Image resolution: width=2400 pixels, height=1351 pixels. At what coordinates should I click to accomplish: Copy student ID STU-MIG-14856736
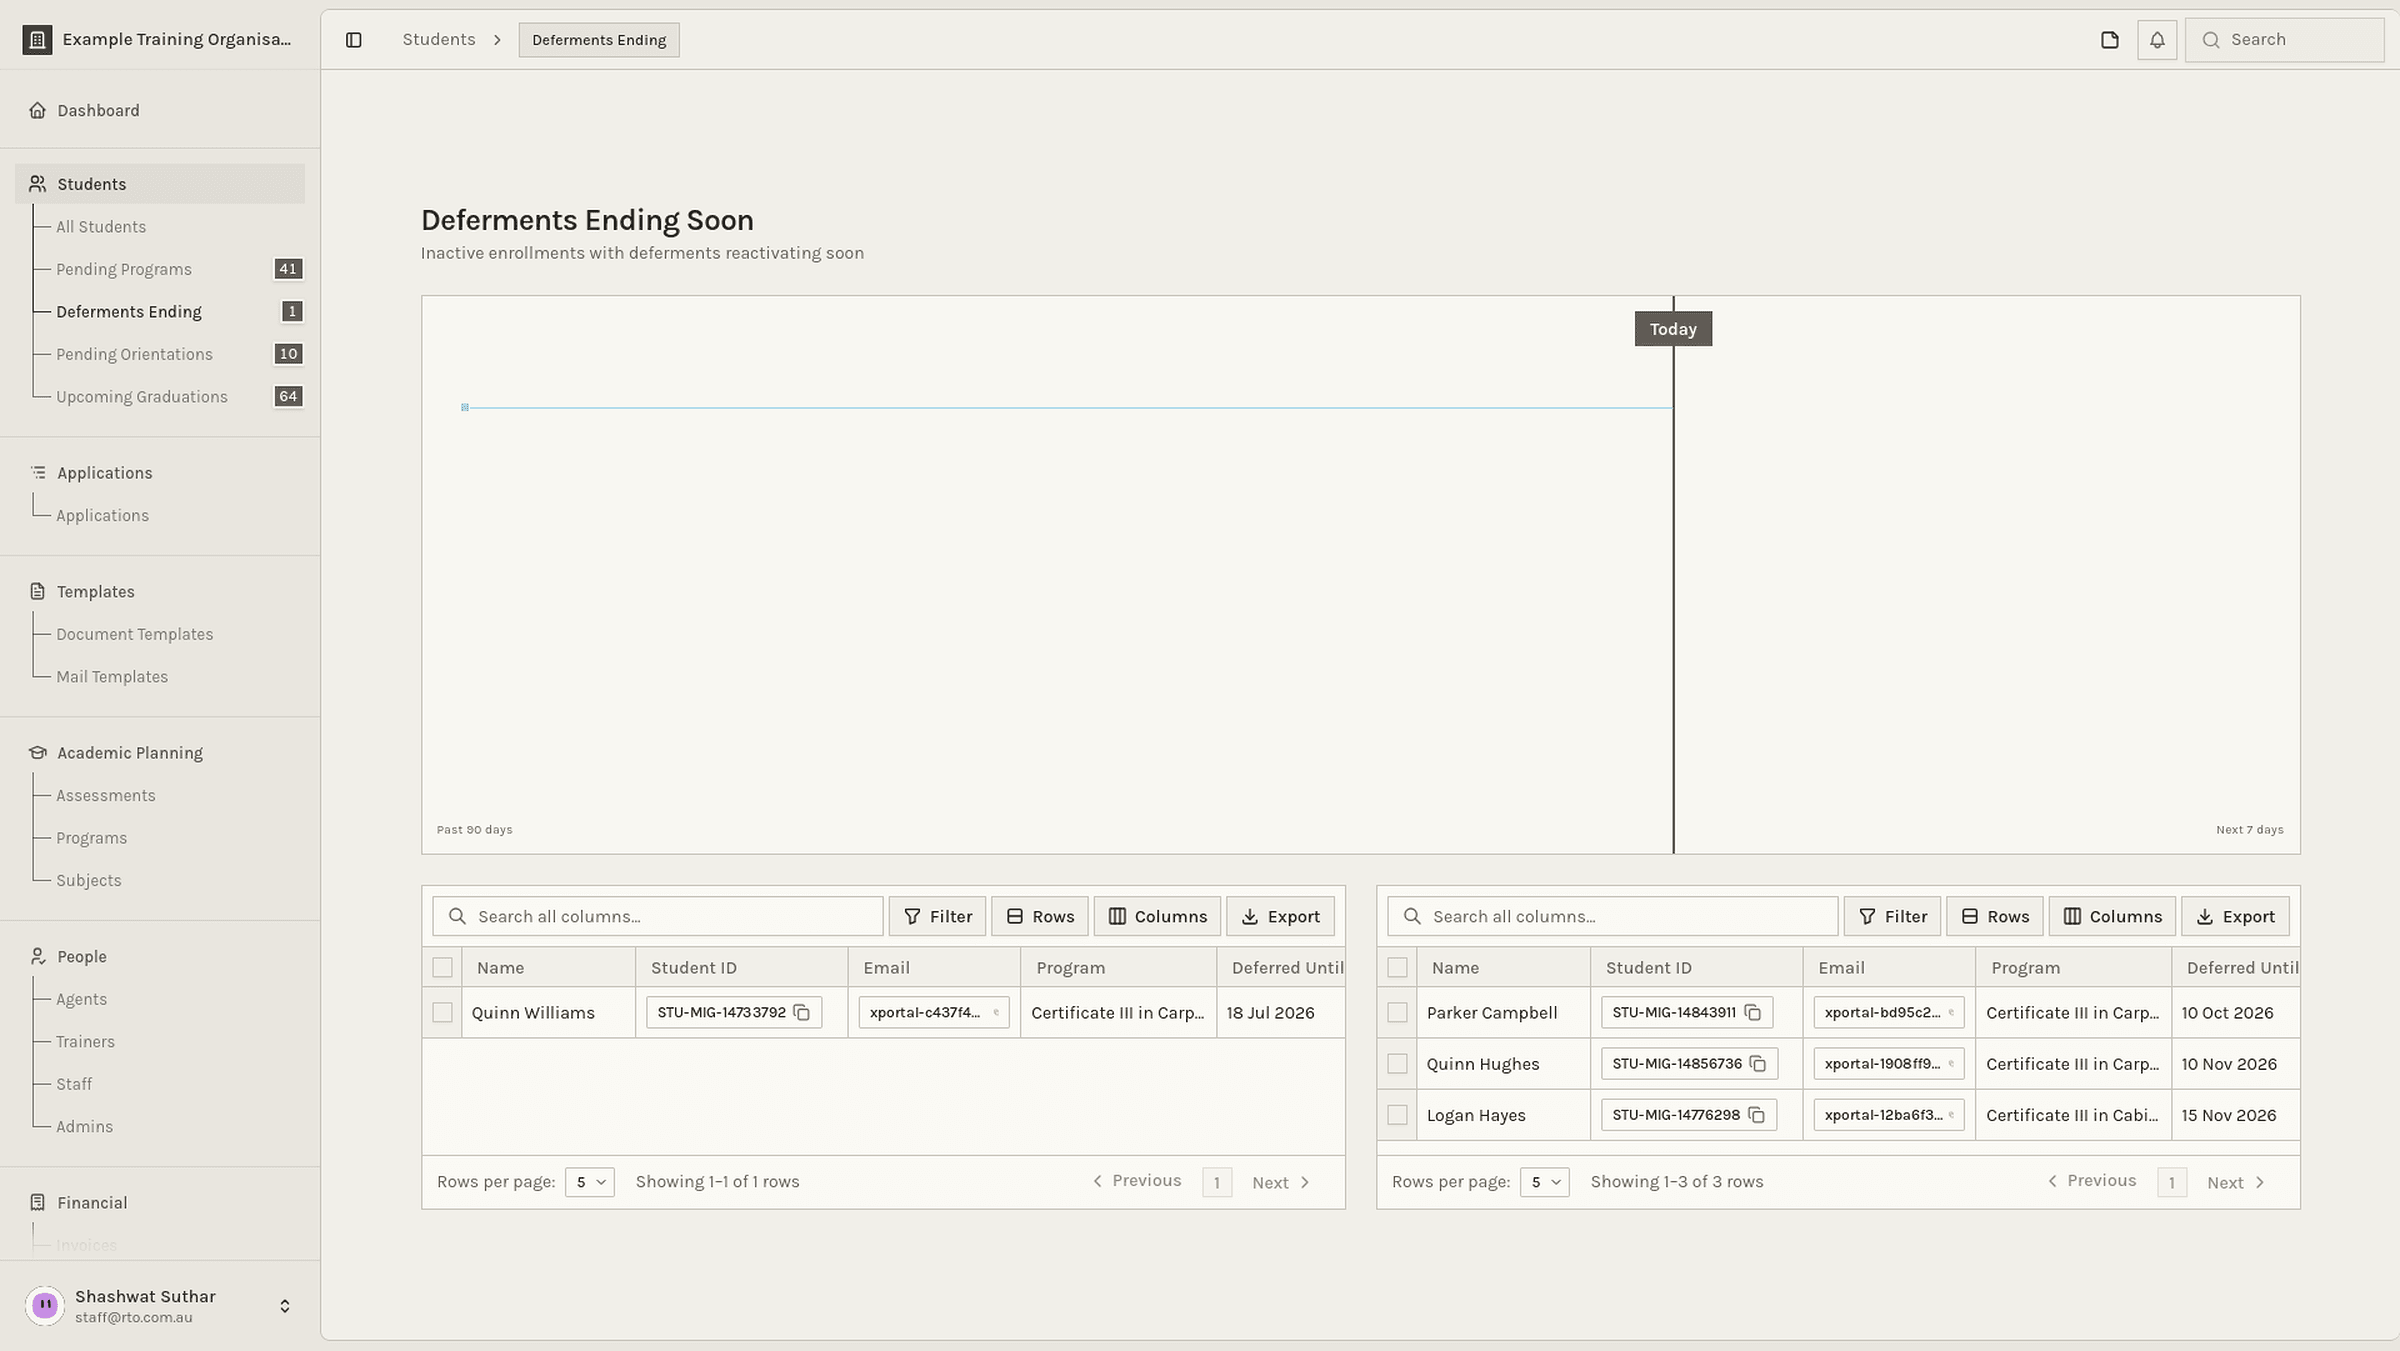tap(1758, 1064)
